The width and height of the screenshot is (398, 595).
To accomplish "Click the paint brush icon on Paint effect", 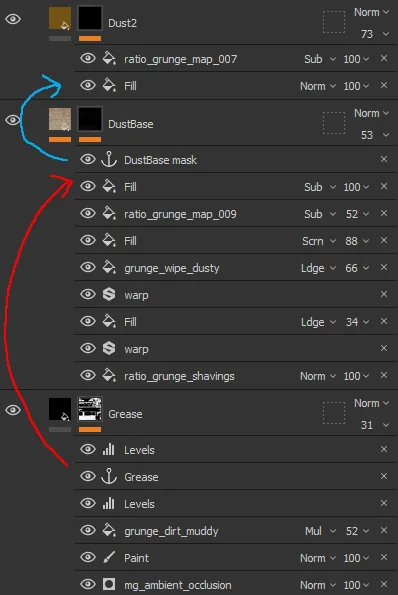I will (x=109, y=557).
